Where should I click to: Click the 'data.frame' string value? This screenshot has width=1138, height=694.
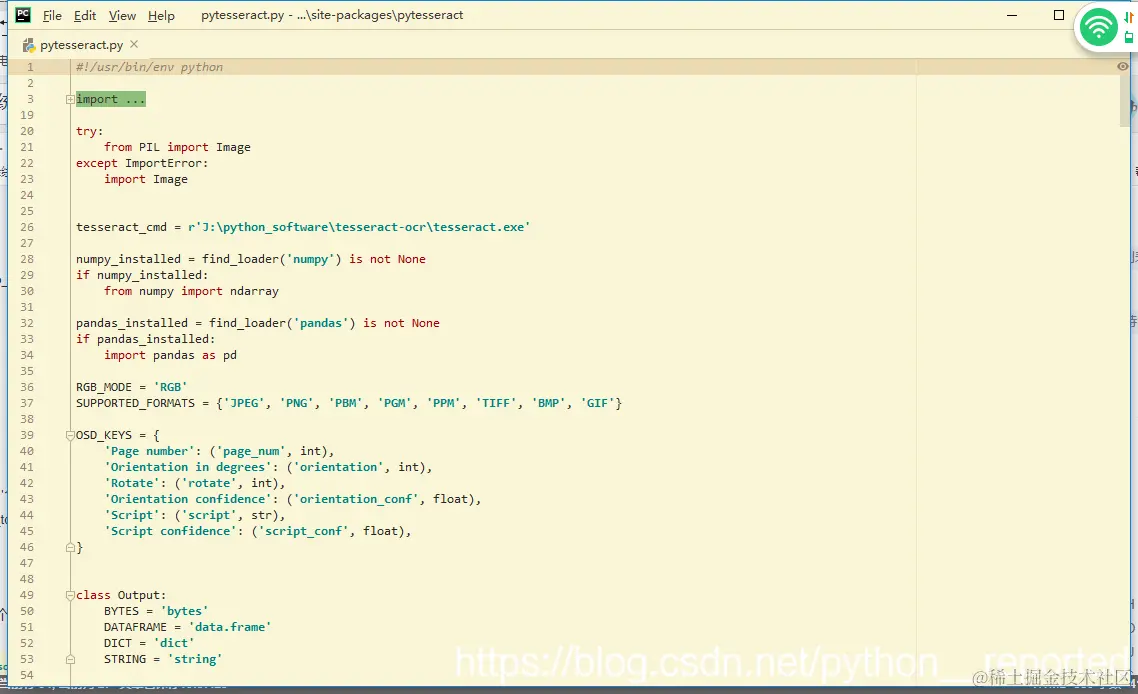pyautogui.click(x=230, y=627)
